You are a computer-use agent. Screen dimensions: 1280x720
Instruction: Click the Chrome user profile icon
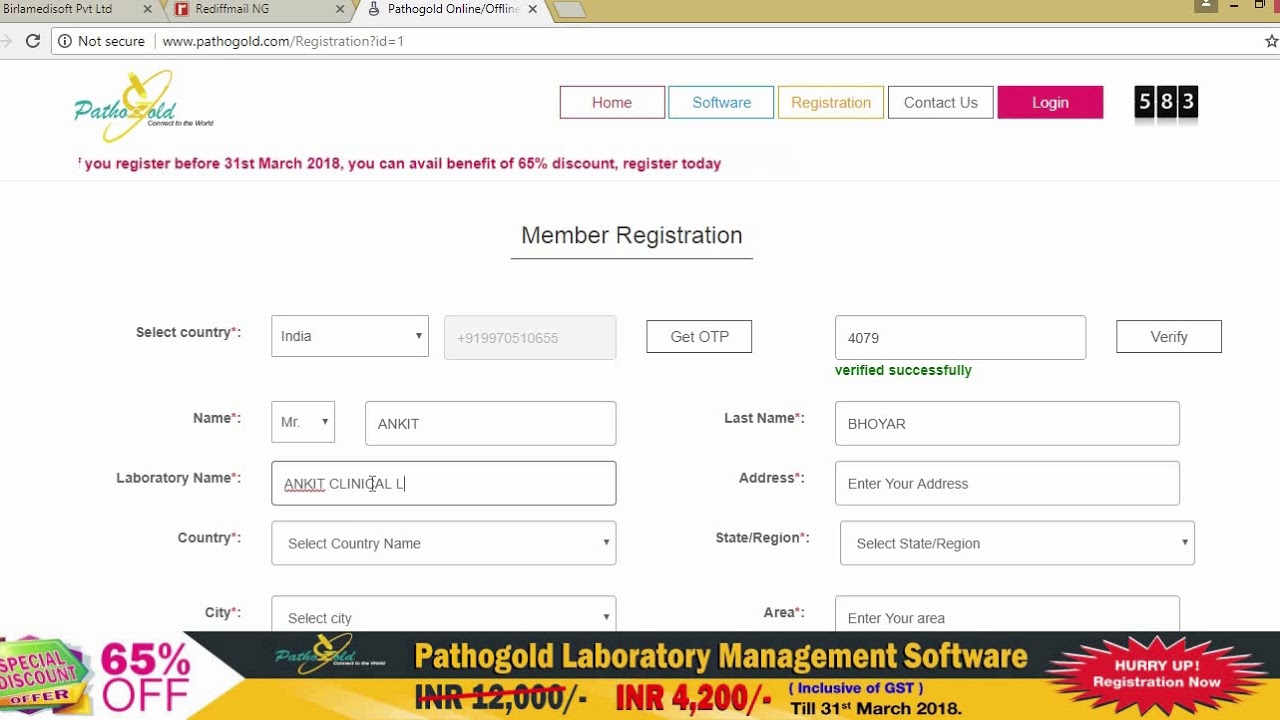coord(1206,6)
